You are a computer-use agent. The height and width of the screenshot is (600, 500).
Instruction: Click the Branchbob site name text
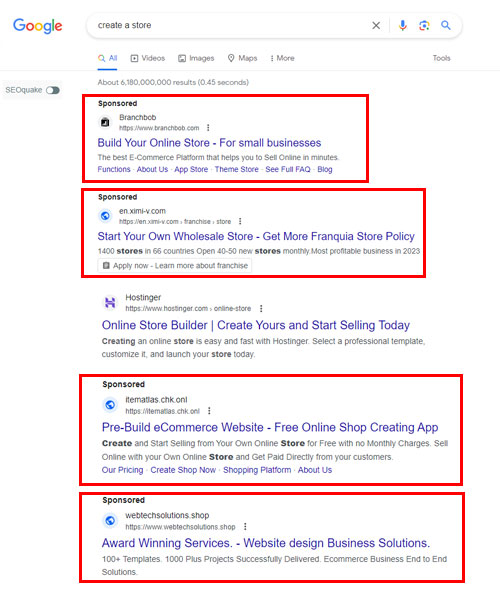click(x=137, y=117)
